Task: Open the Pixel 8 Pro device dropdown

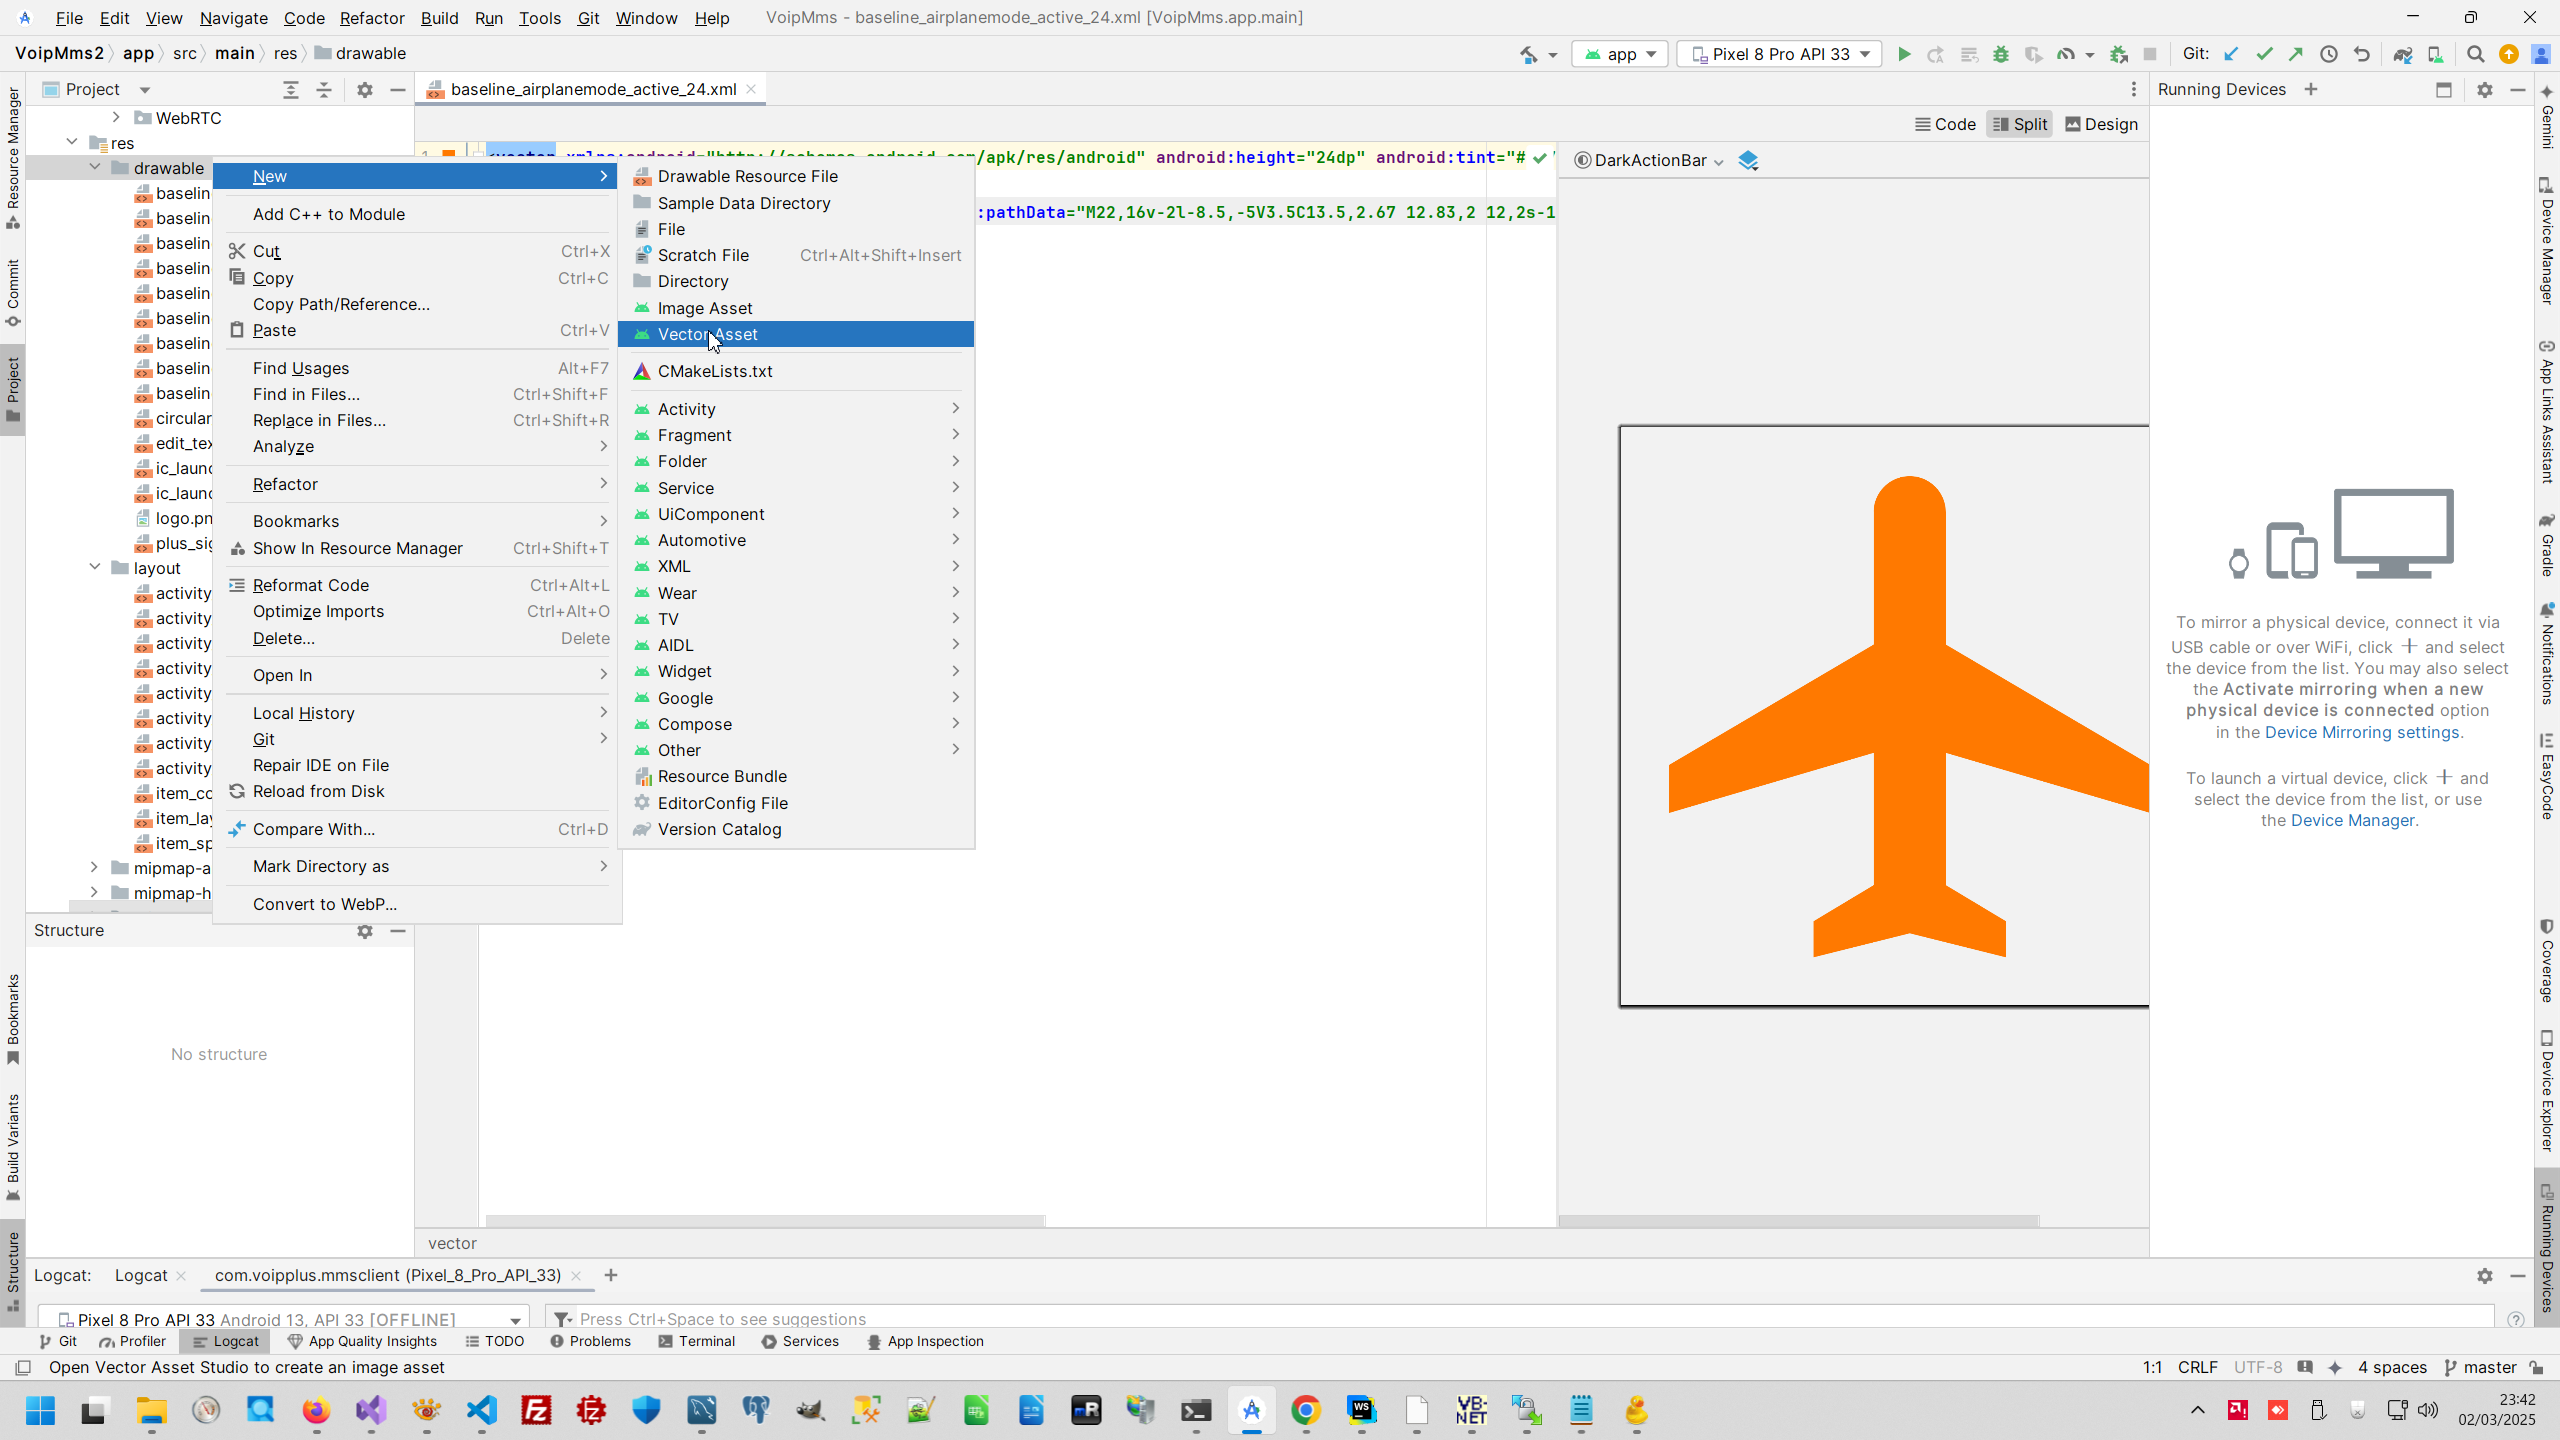Action: [1780, 54]
